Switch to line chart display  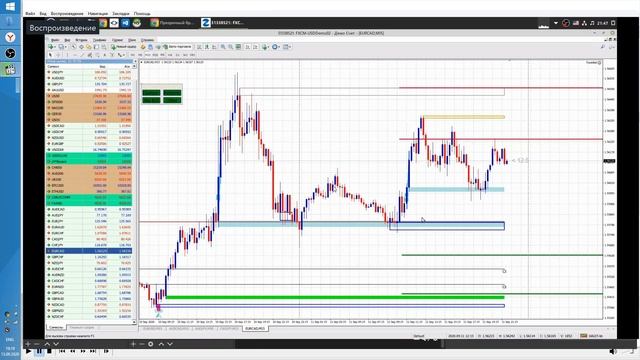pos(213,47)
